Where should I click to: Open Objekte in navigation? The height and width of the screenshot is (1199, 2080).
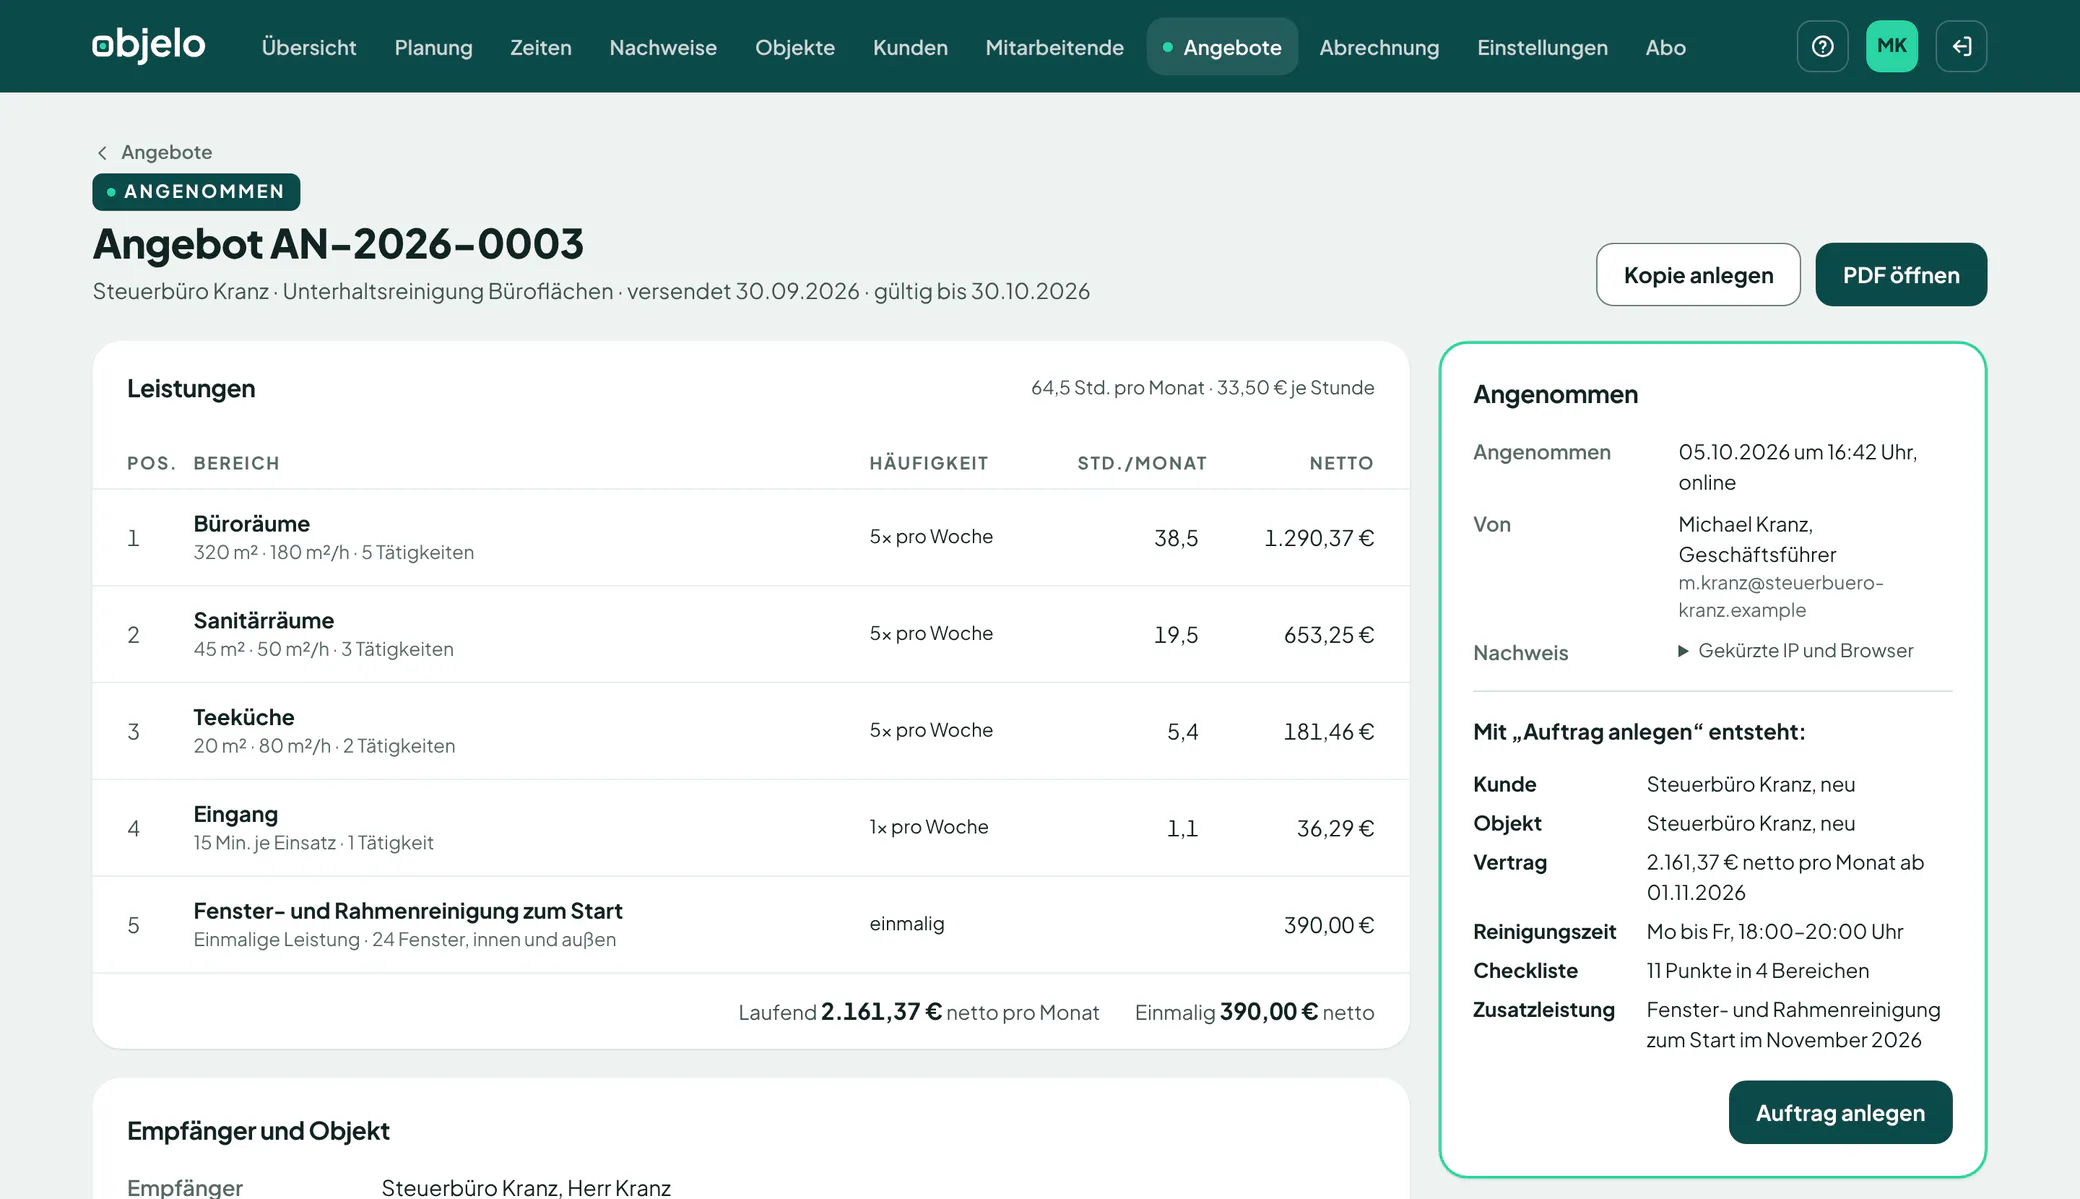795,47
